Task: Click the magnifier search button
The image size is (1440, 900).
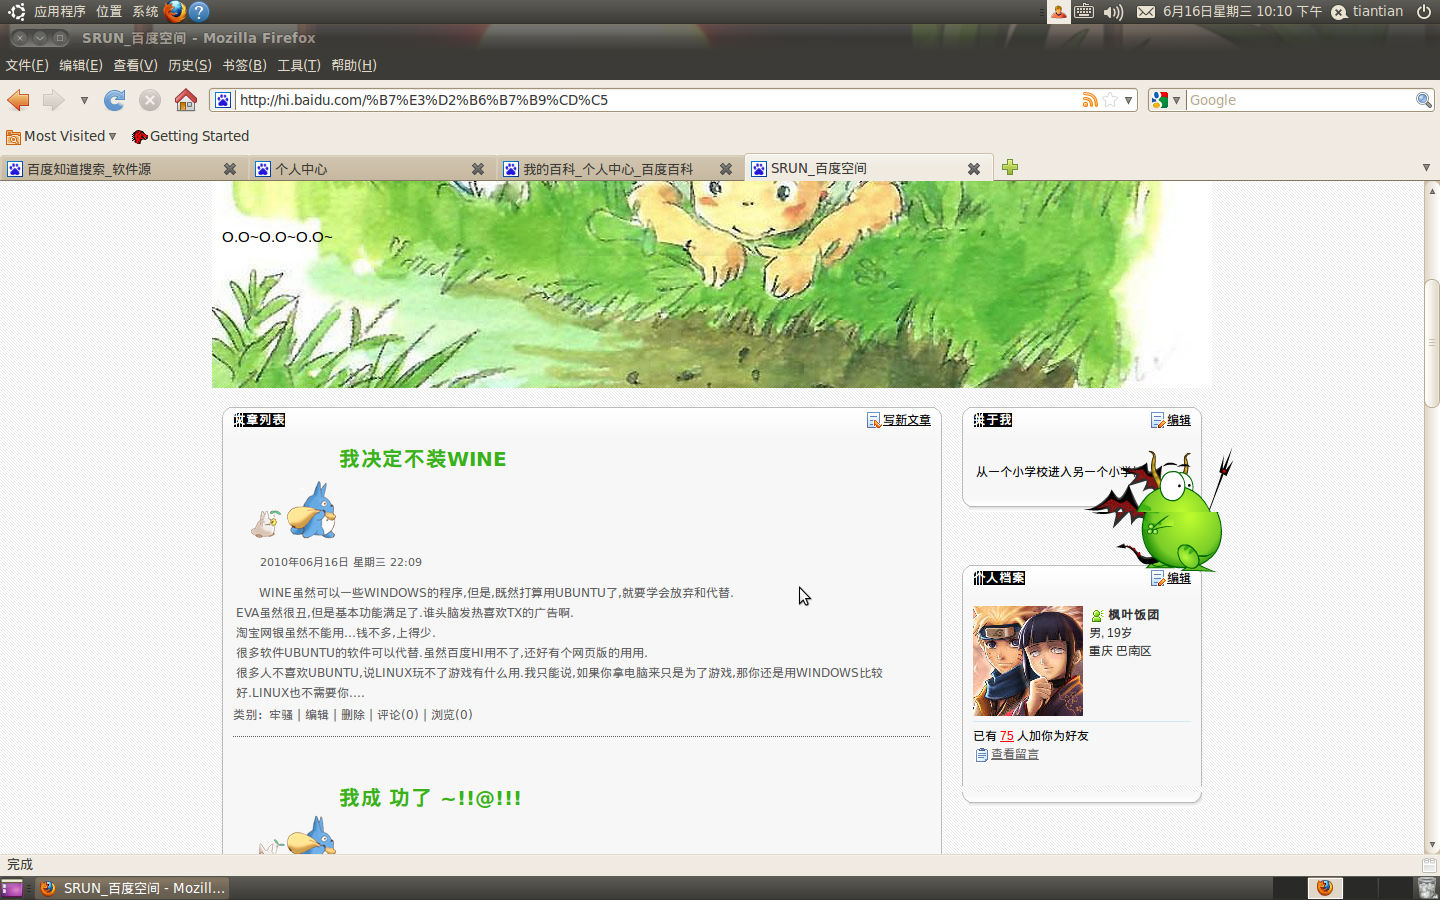Action: point(1423,100)
